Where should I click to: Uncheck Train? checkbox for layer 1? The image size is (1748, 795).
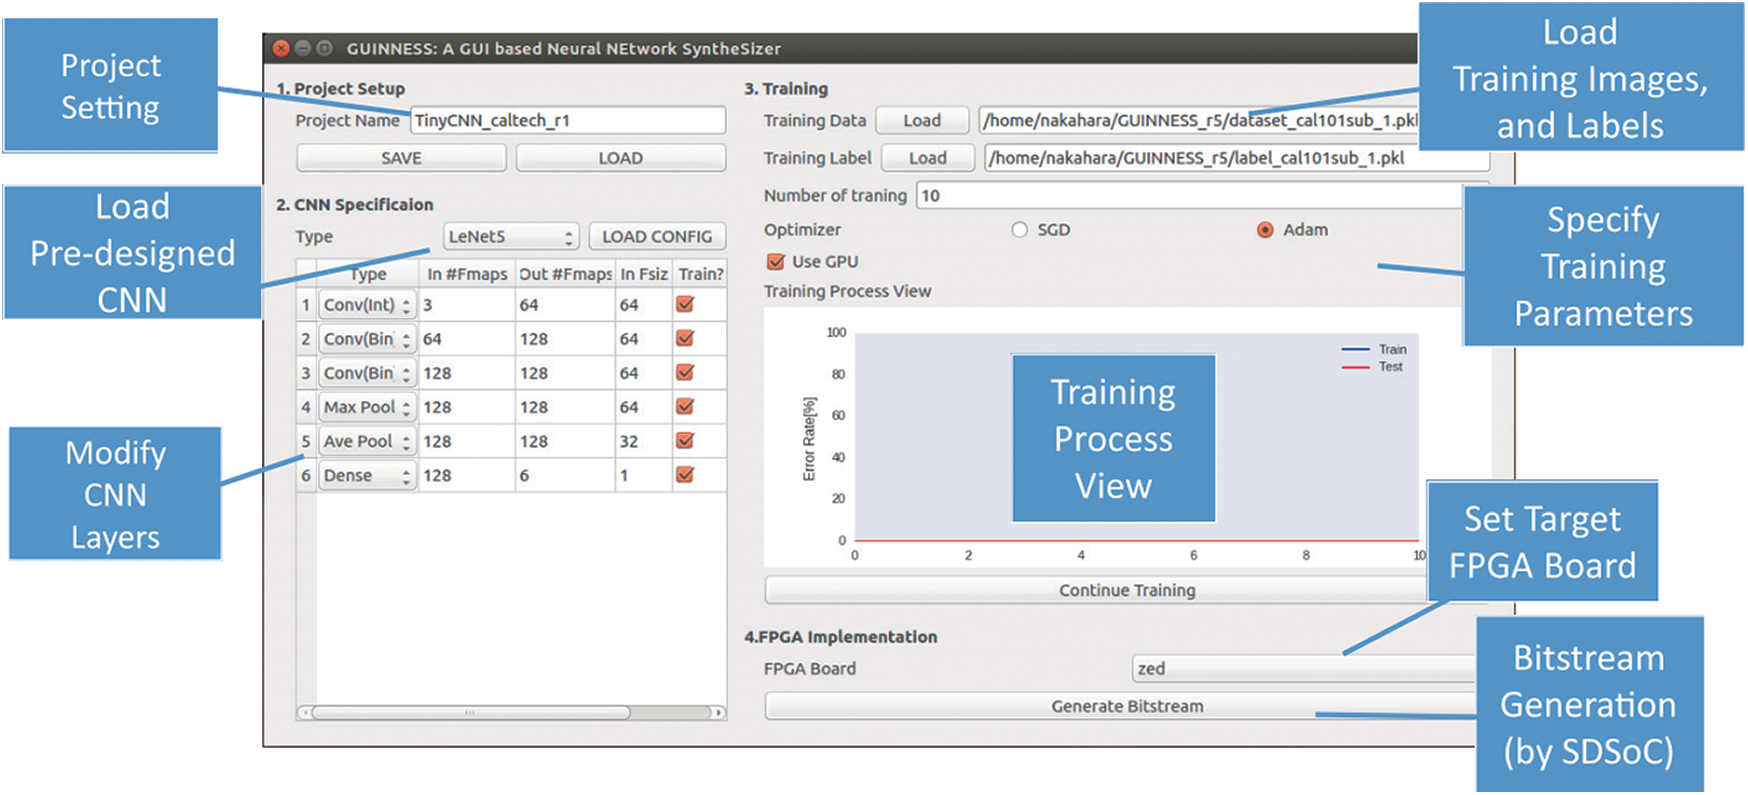(x=685, y=305)
